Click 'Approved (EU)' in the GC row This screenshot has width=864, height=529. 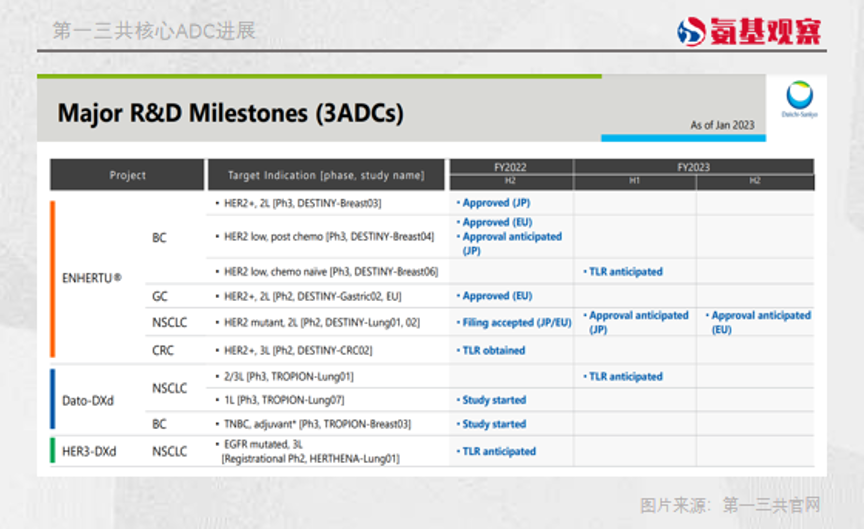[497, 296]
